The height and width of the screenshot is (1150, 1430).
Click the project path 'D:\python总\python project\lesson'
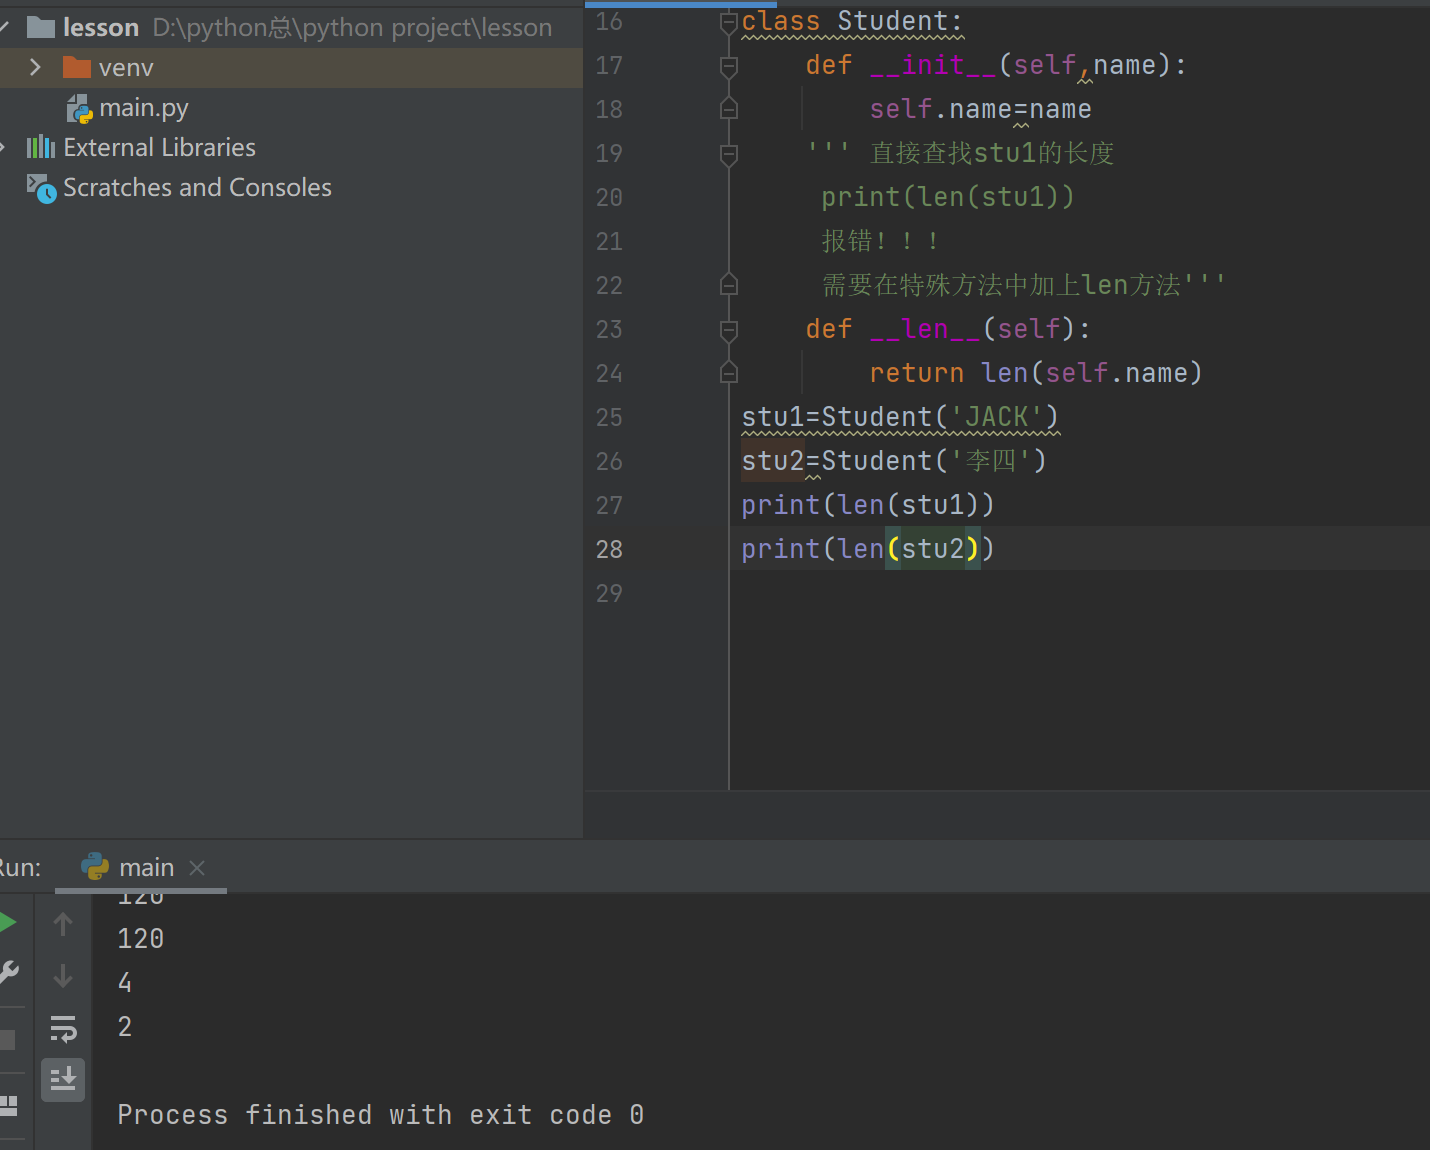(352, 27)
